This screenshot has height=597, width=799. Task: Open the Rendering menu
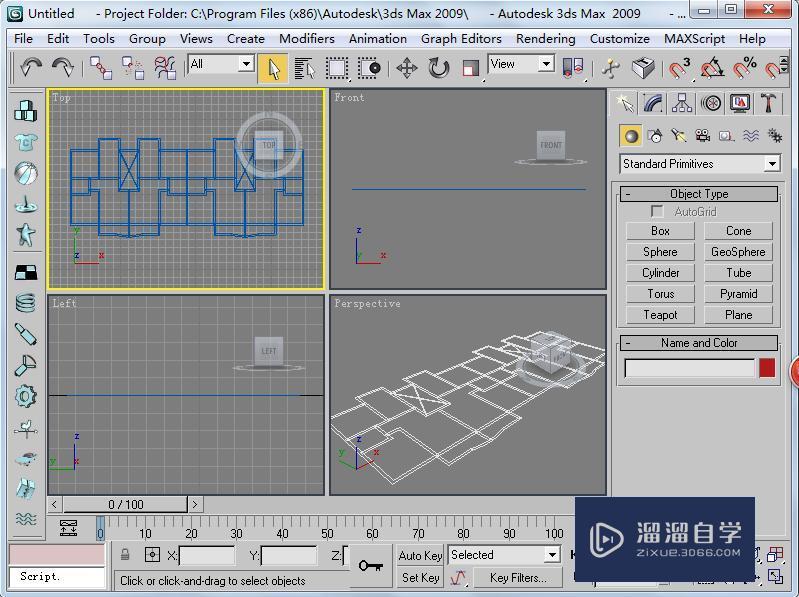click(x=545, y=39)
